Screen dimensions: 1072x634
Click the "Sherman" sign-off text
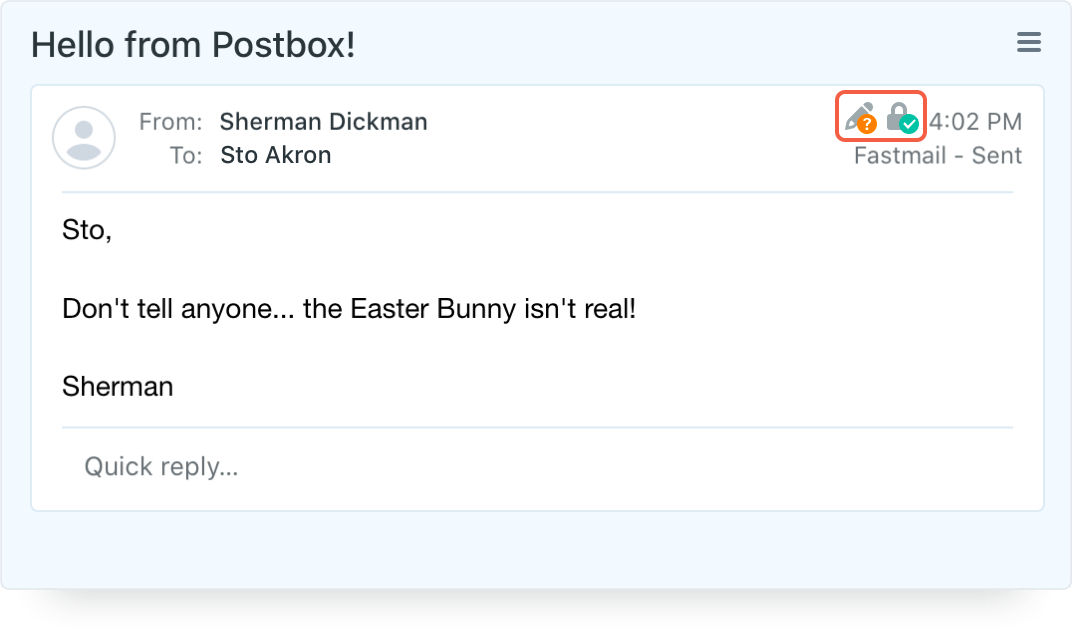117,387
